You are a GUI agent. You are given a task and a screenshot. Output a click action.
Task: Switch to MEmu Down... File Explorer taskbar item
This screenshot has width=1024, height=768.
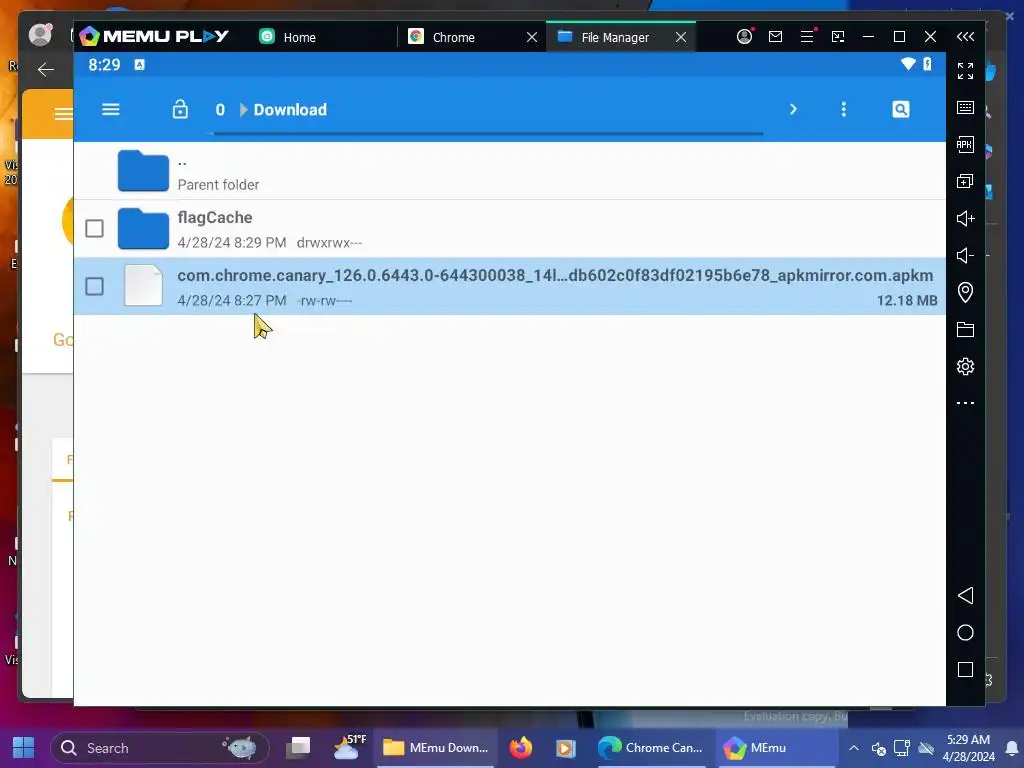(436, 748)
